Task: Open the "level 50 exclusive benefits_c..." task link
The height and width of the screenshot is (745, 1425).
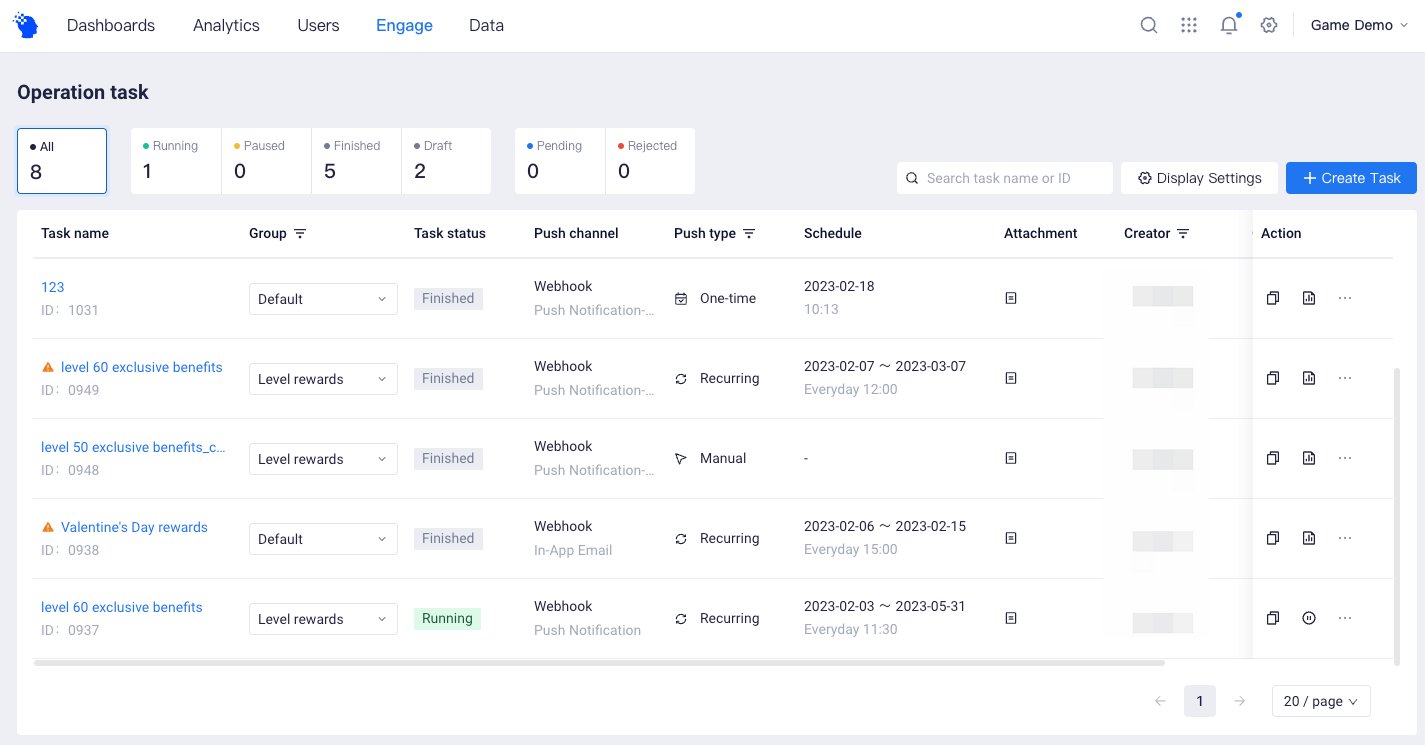Action: 134,447
